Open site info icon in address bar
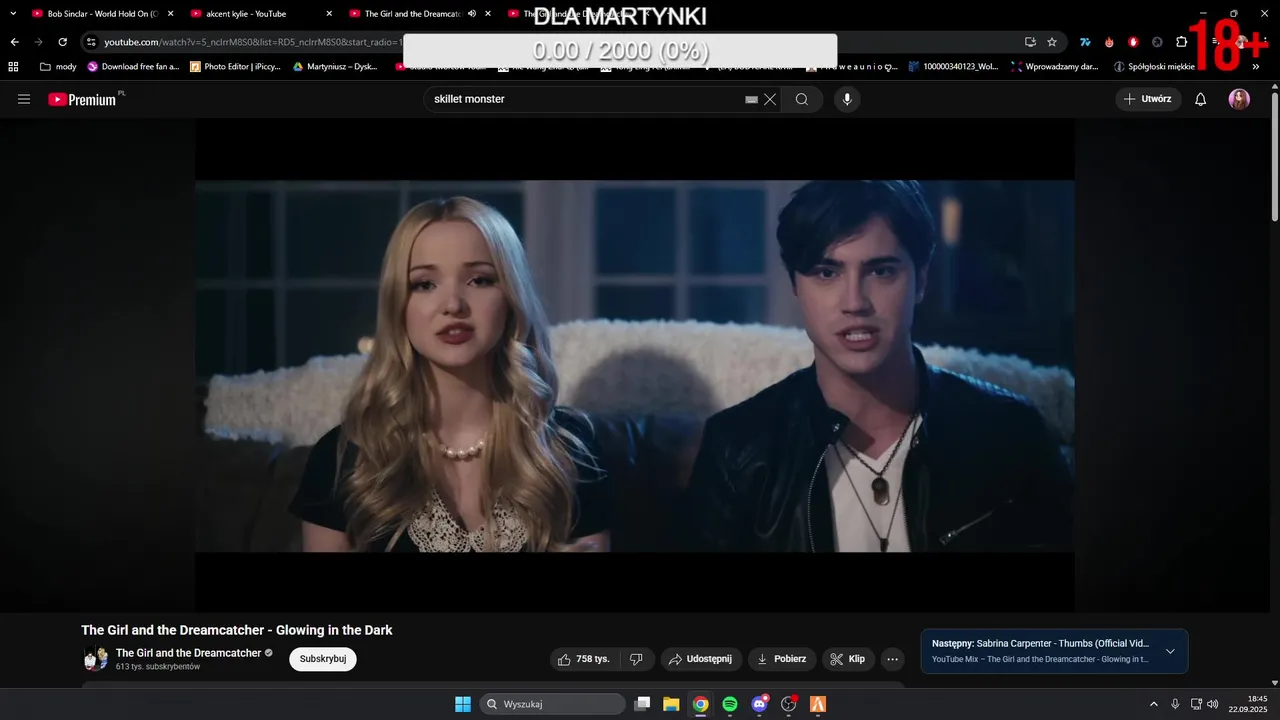1280x720 pixels. (x=91, y=42)
